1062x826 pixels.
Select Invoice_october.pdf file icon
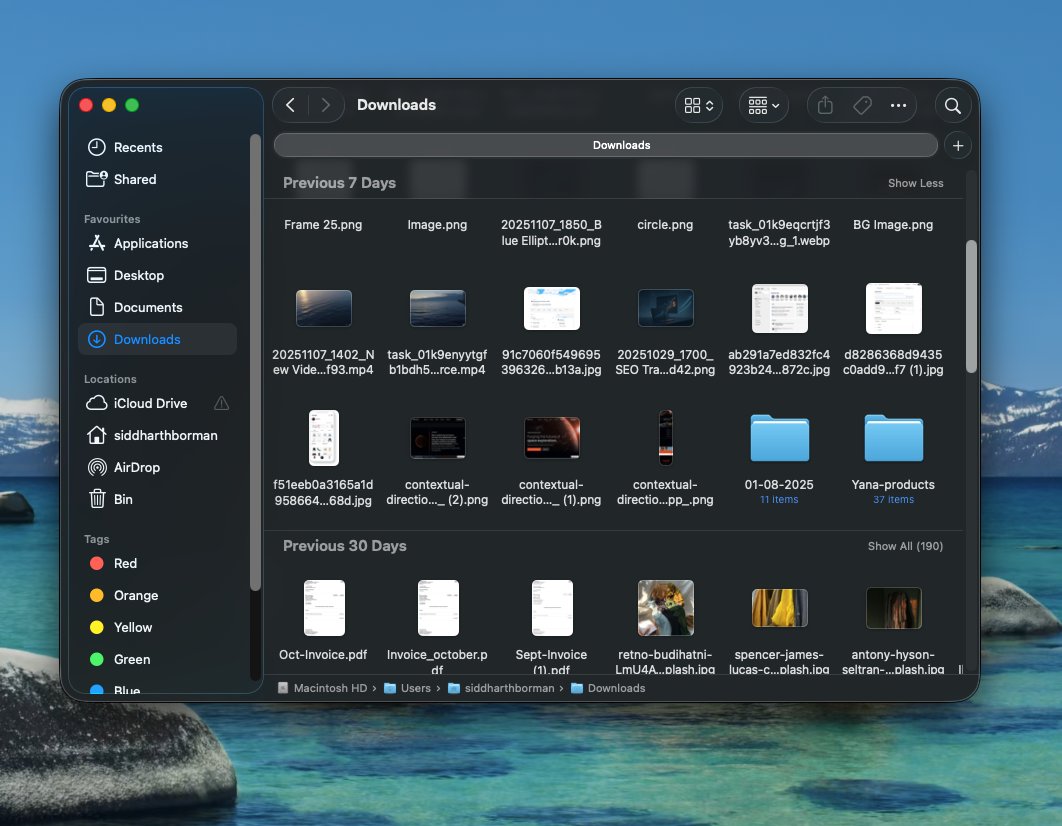click(438, 607)
